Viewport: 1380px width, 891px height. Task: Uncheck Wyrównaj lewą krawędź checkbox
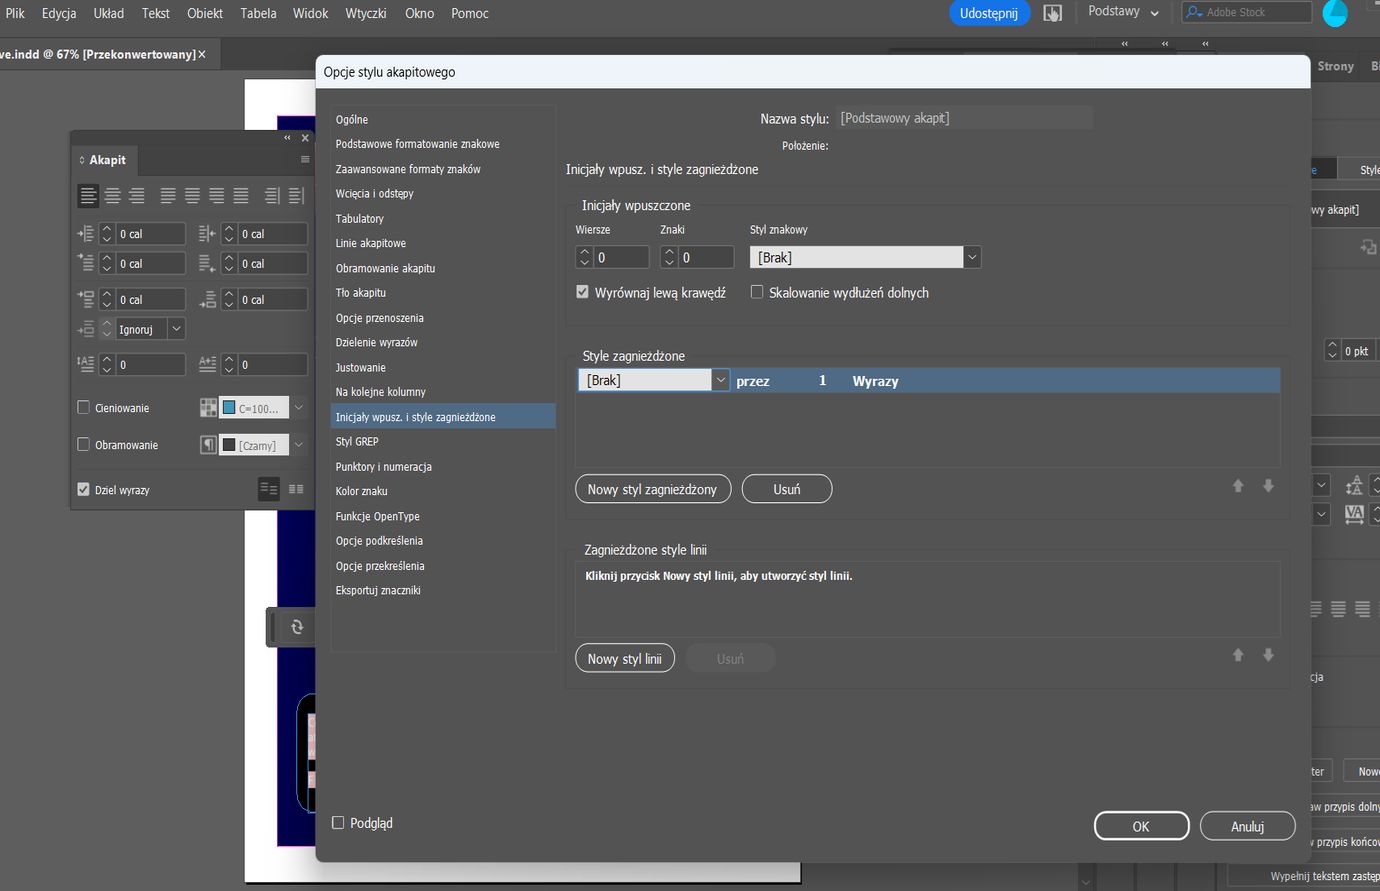pos(582,292)
